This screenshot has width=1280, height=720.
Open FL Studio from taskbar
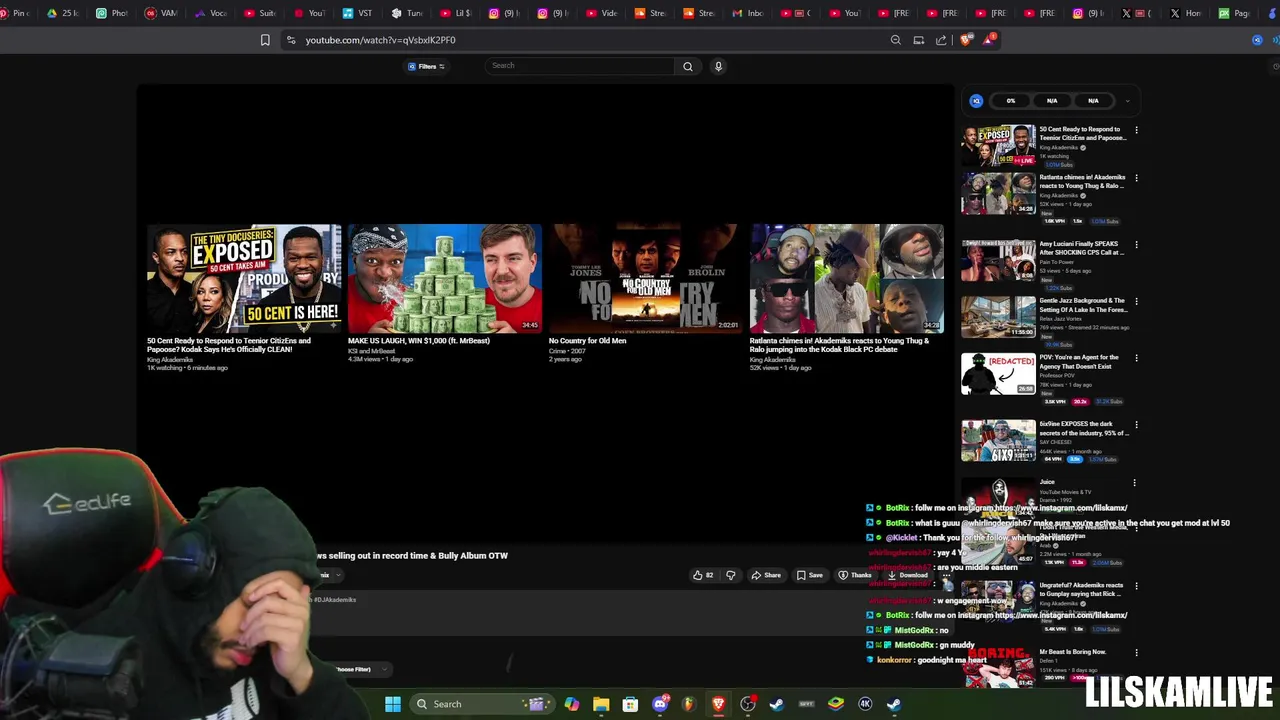[x=688, y=704]
